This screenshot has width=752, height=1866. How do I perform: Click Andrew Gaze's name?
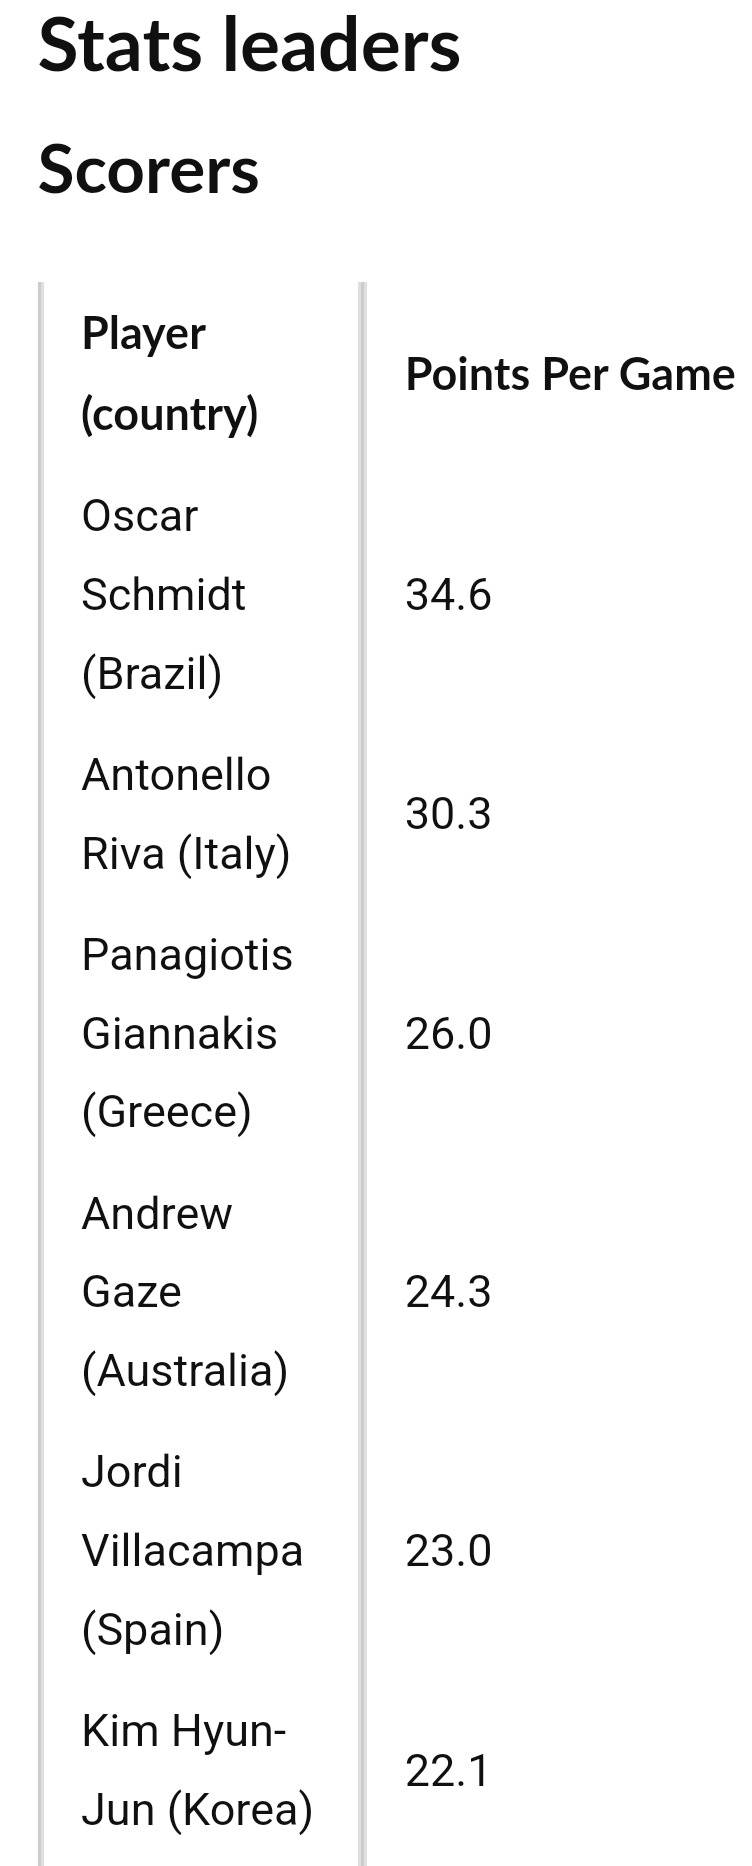click(157, 1252)
